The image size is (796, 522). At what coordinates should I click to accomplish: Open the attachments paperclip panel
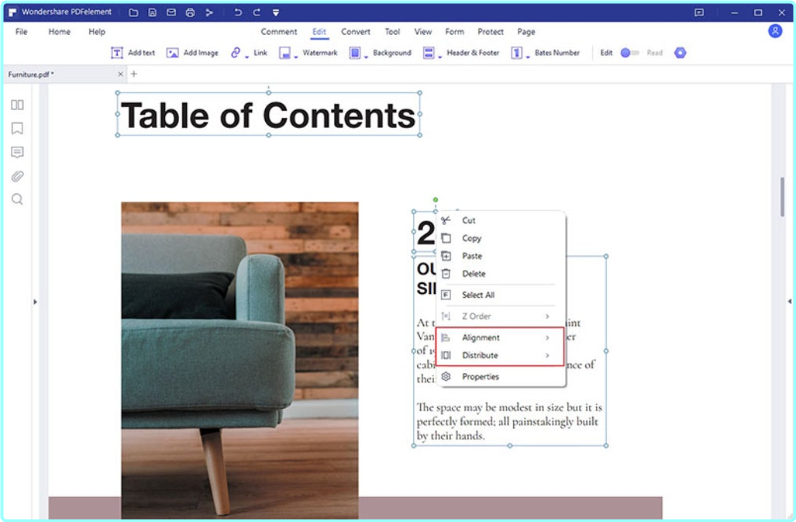[17, 176]
